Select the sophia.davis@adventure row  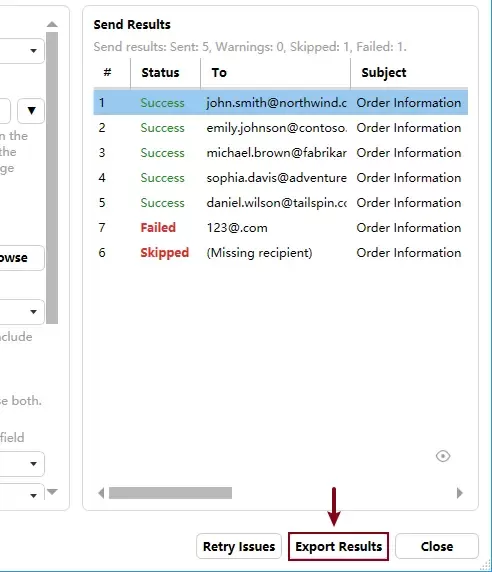pyautogui.click(x=280, y=178)
